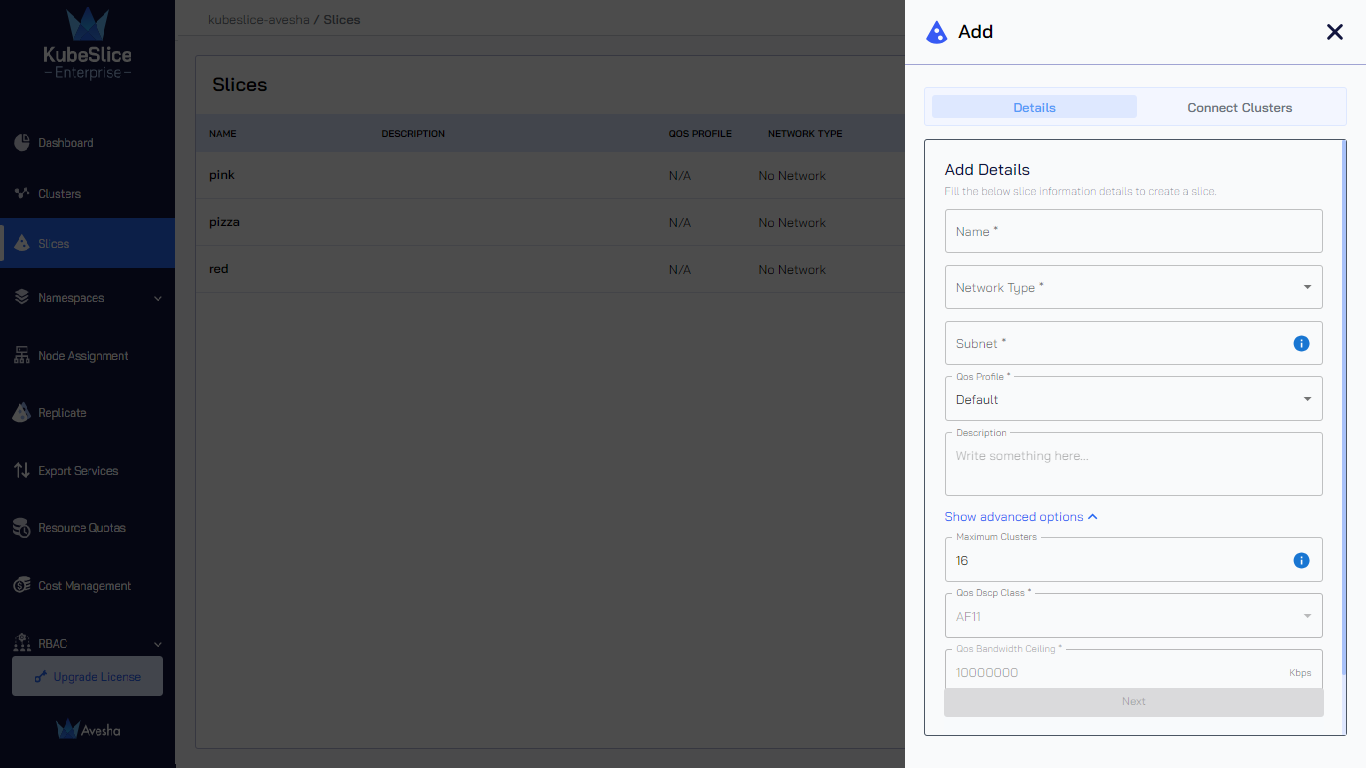Click the Avesha logo at sidebar bottom

[x=88, y=730]
